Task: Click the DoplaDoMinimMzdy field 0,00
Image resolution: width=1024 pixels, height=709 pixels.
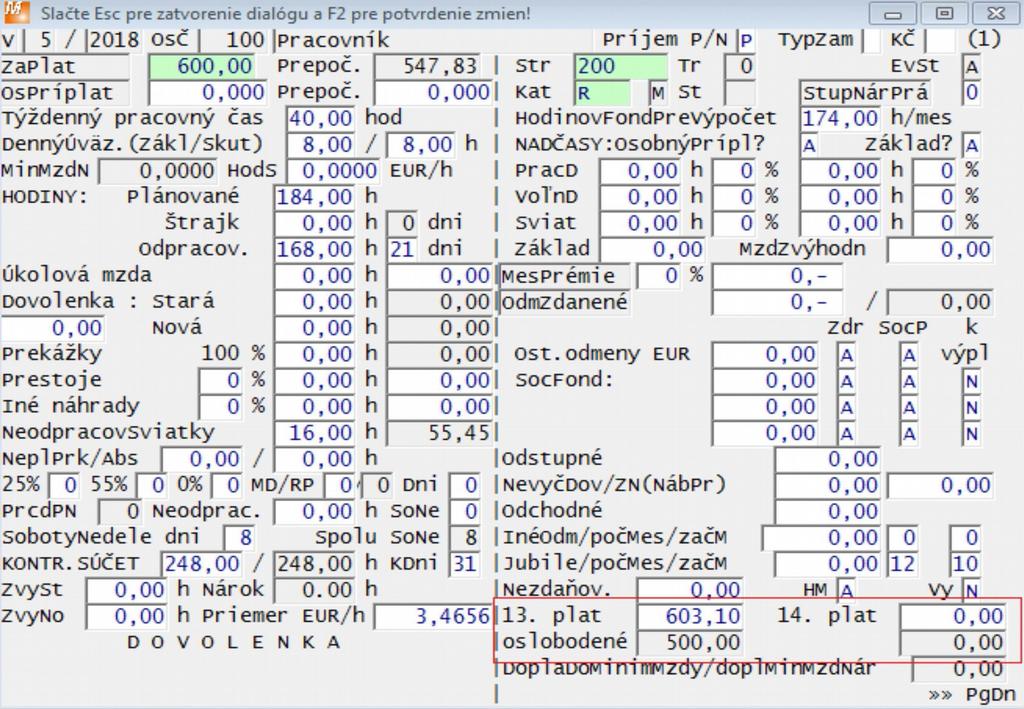Action: pos(959,669)
